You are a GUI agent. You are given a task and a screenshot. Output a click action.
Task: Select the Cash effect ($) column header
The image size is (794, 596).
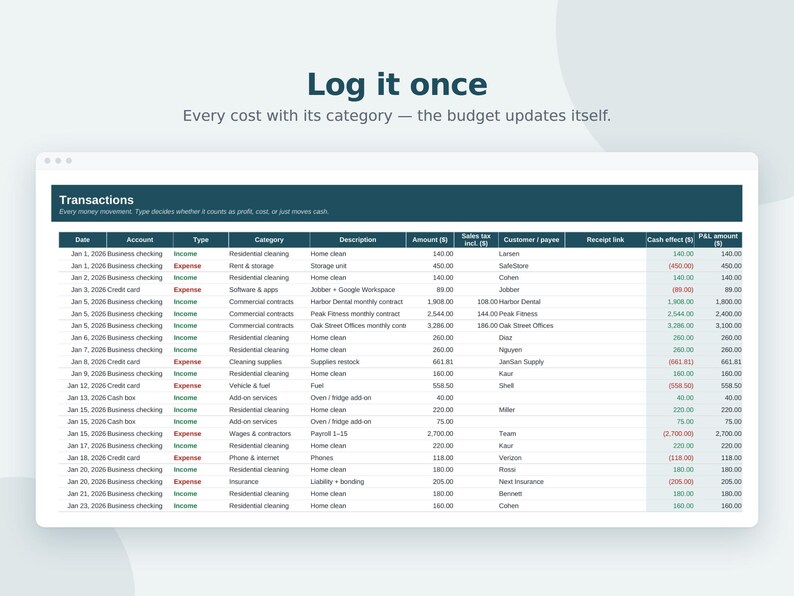point(670,240)
